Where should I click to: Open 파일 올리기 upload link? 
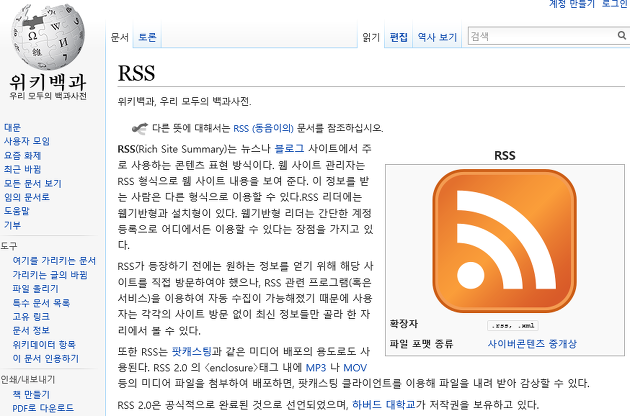click(36, 289)
